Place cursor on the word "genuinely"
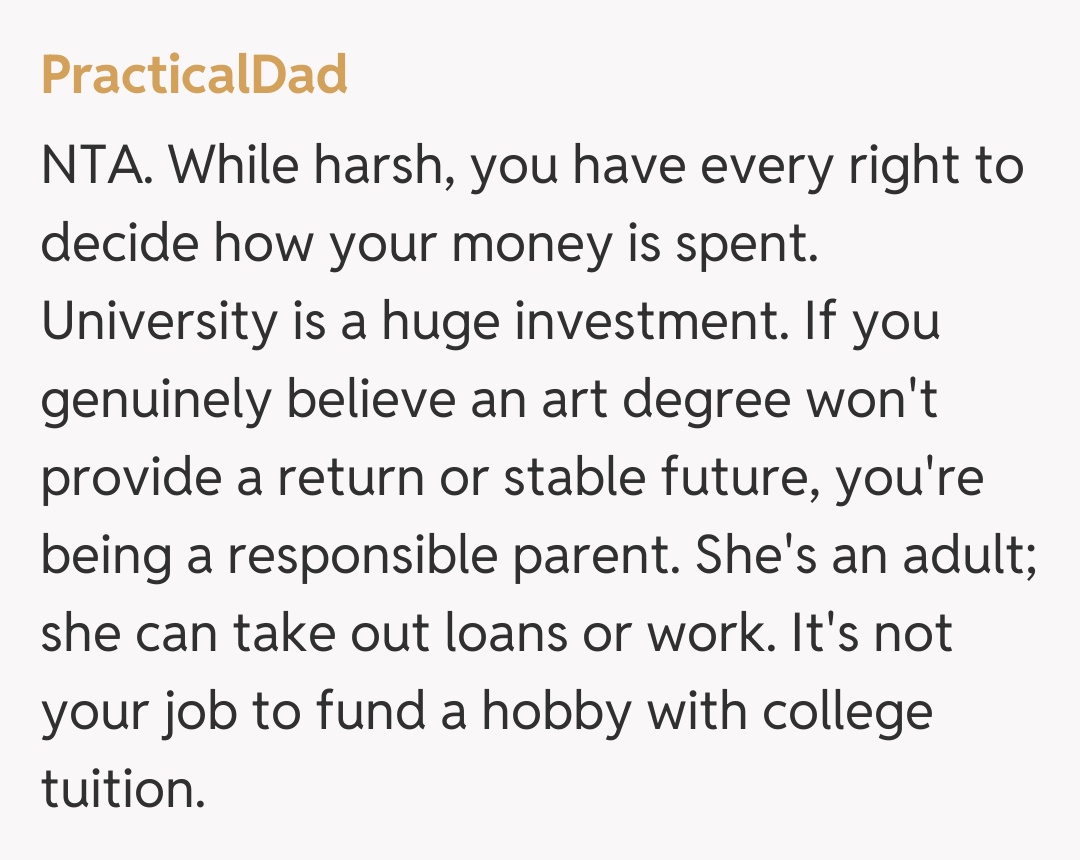1080x860 pixels. 156,400
